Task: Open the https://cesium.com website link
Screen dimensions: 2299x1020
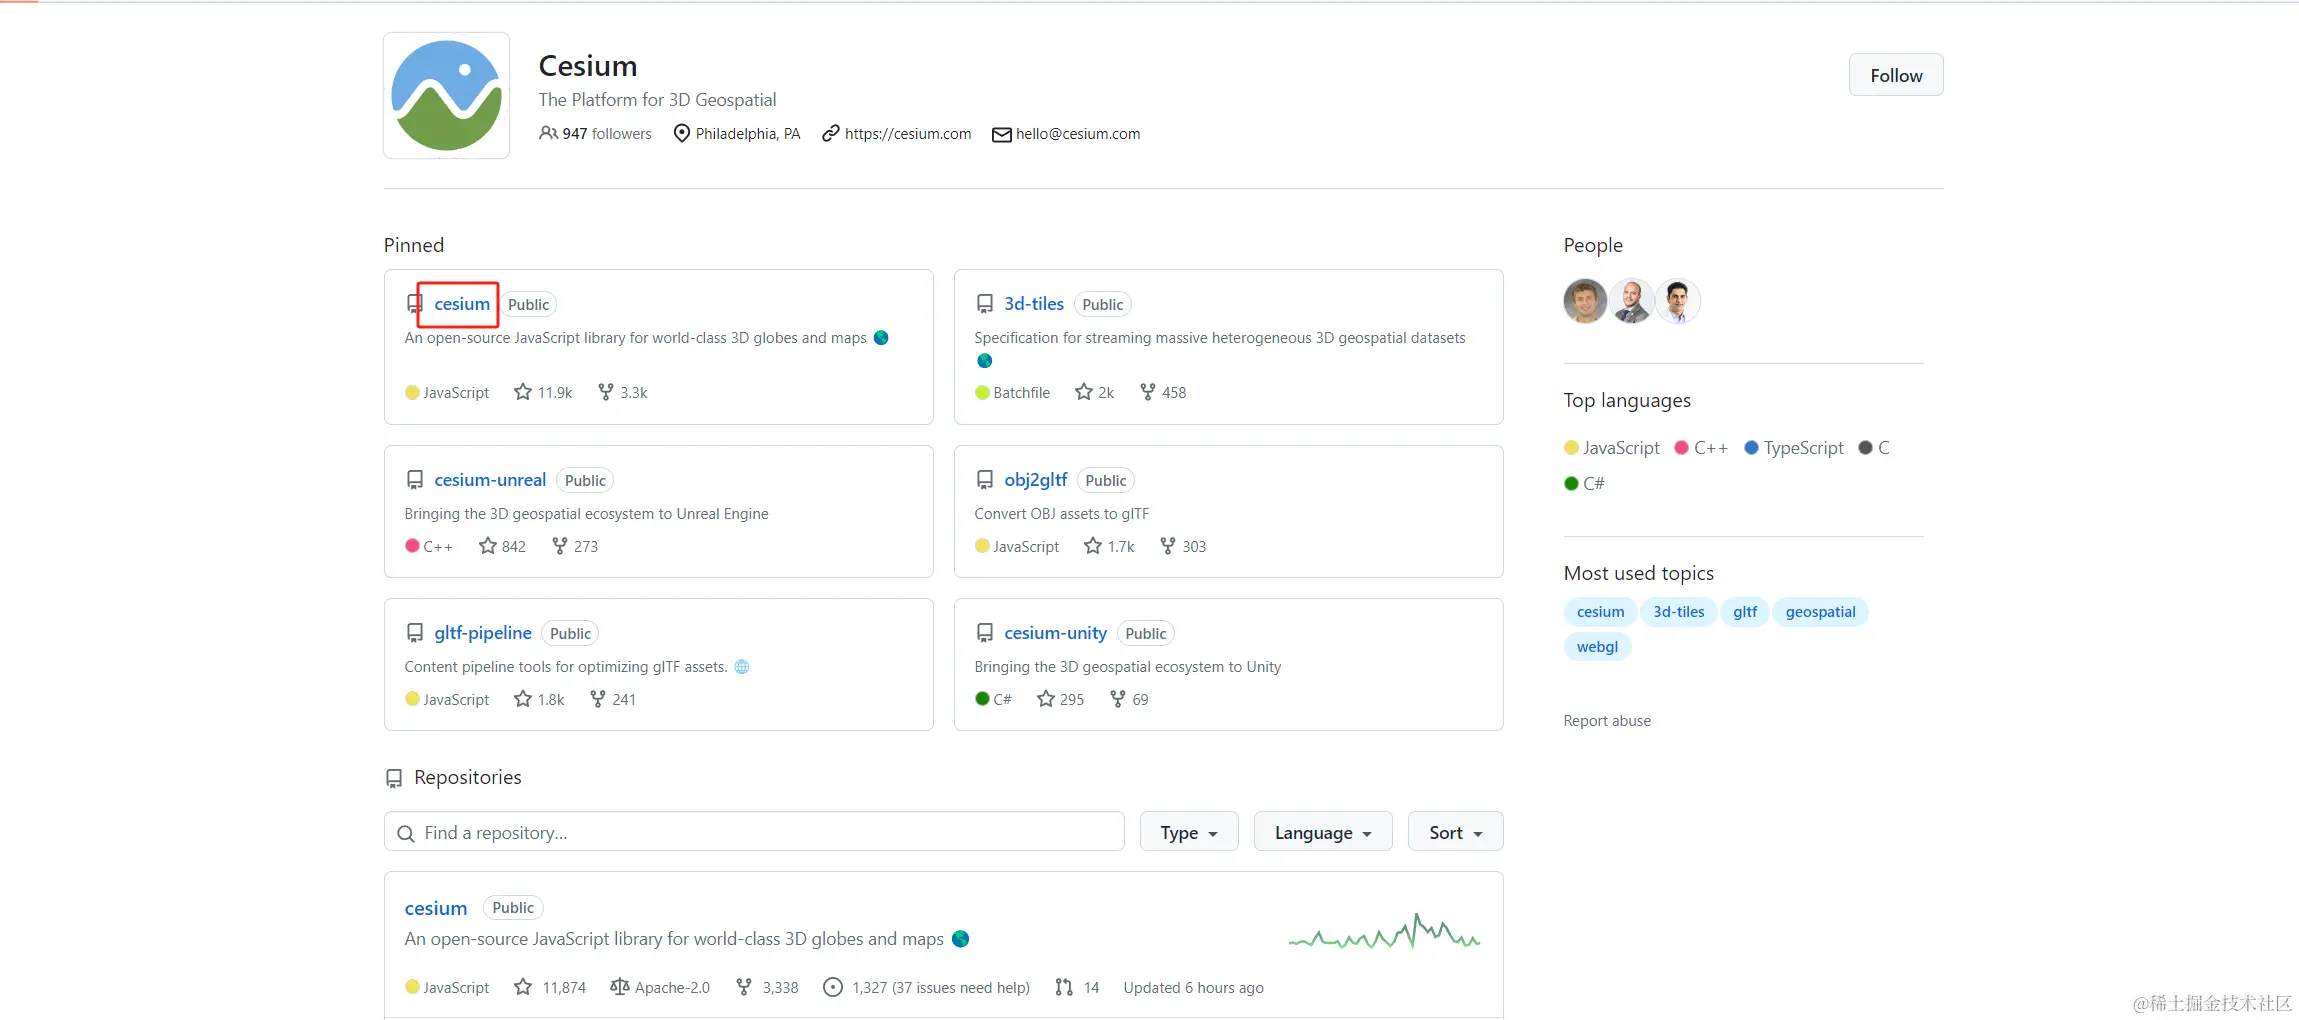Action: pos(908,133)
